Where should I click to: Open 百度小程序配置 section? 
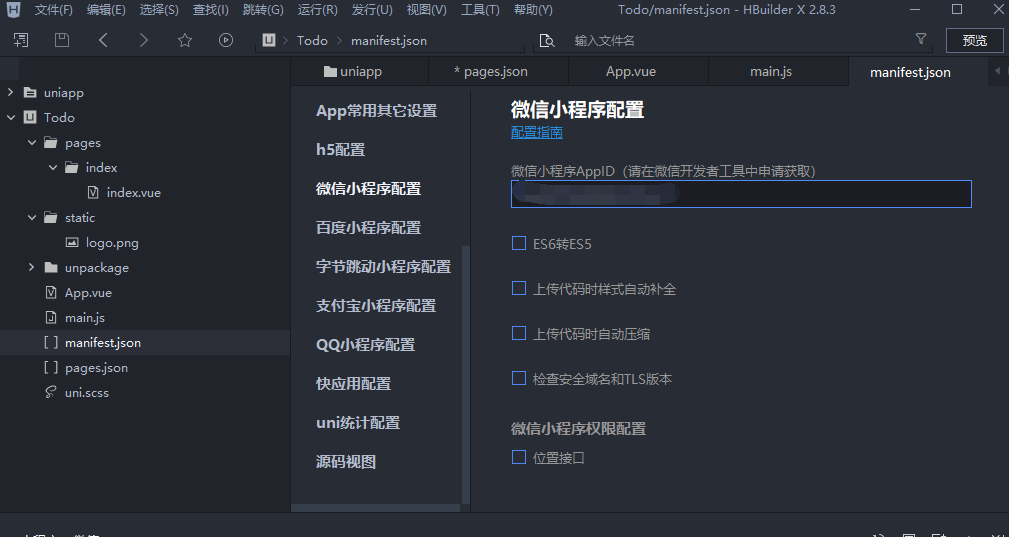point(368,228)
